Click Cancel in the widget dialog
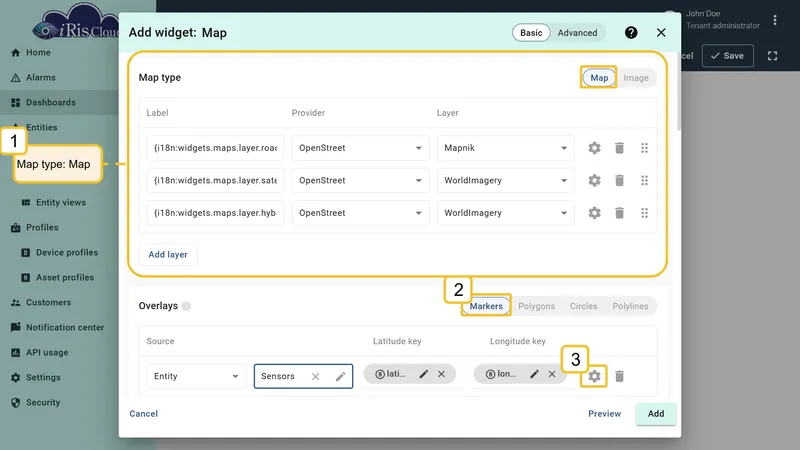 [143, 414]
